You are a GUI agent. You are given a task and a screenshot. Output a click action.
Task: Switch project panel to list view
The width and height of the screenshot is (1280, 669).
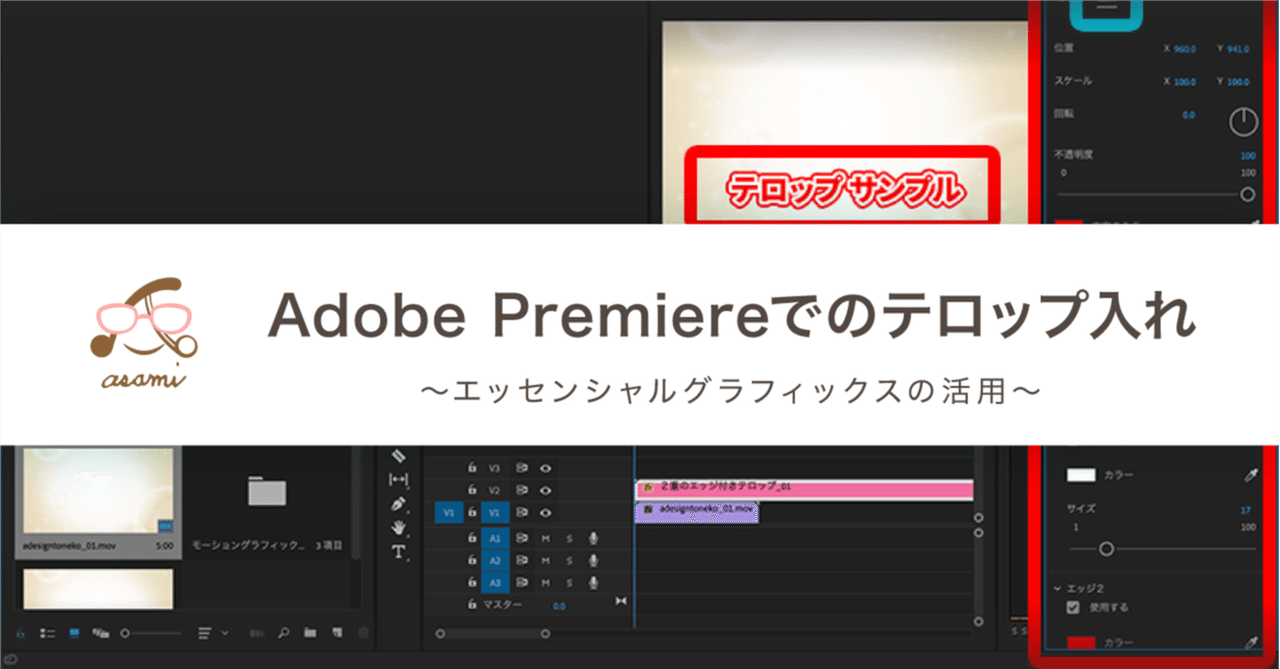click(48, 633)
